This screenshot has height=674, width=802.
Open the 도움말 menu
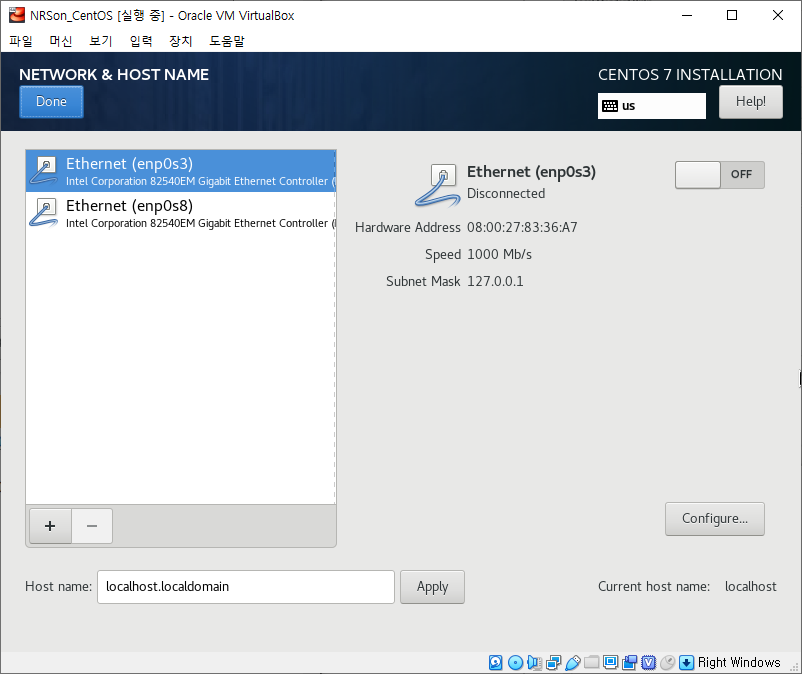(227, 41)
